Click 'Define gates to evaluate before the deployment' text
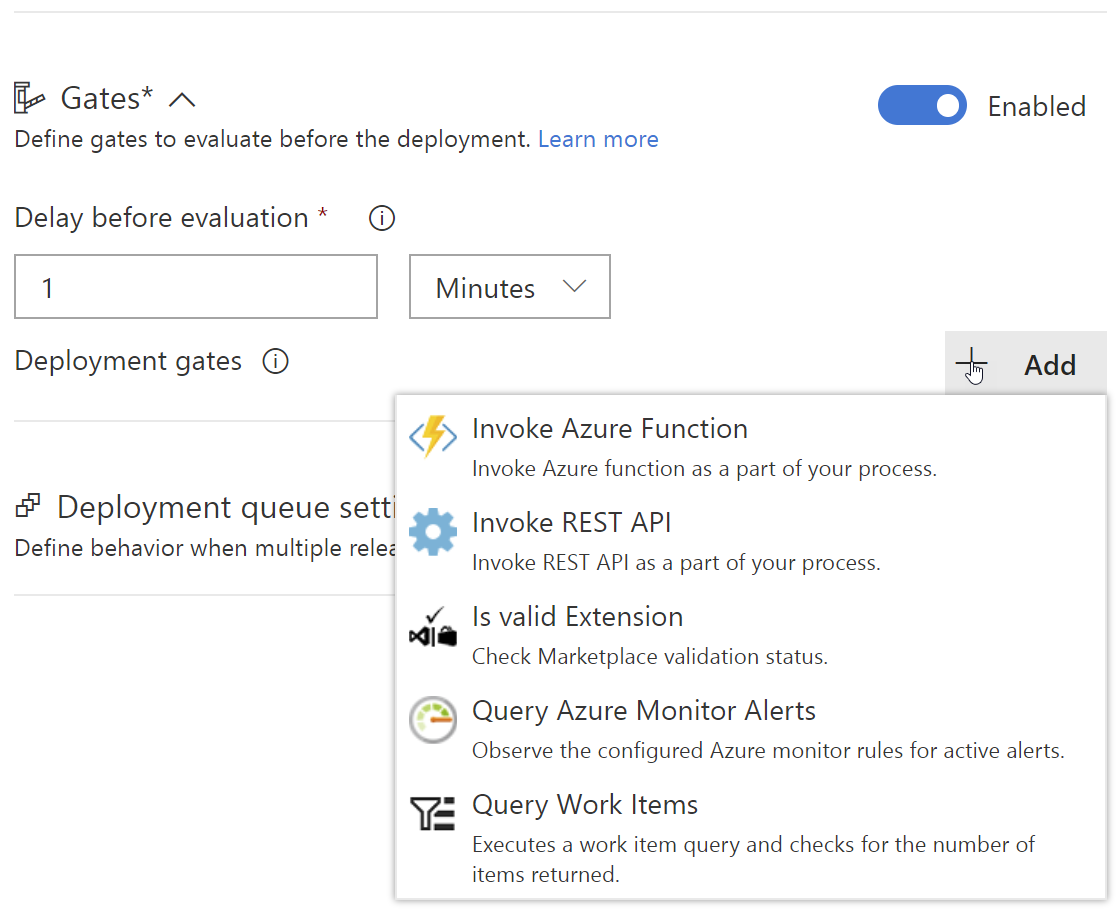 point(272,139)
